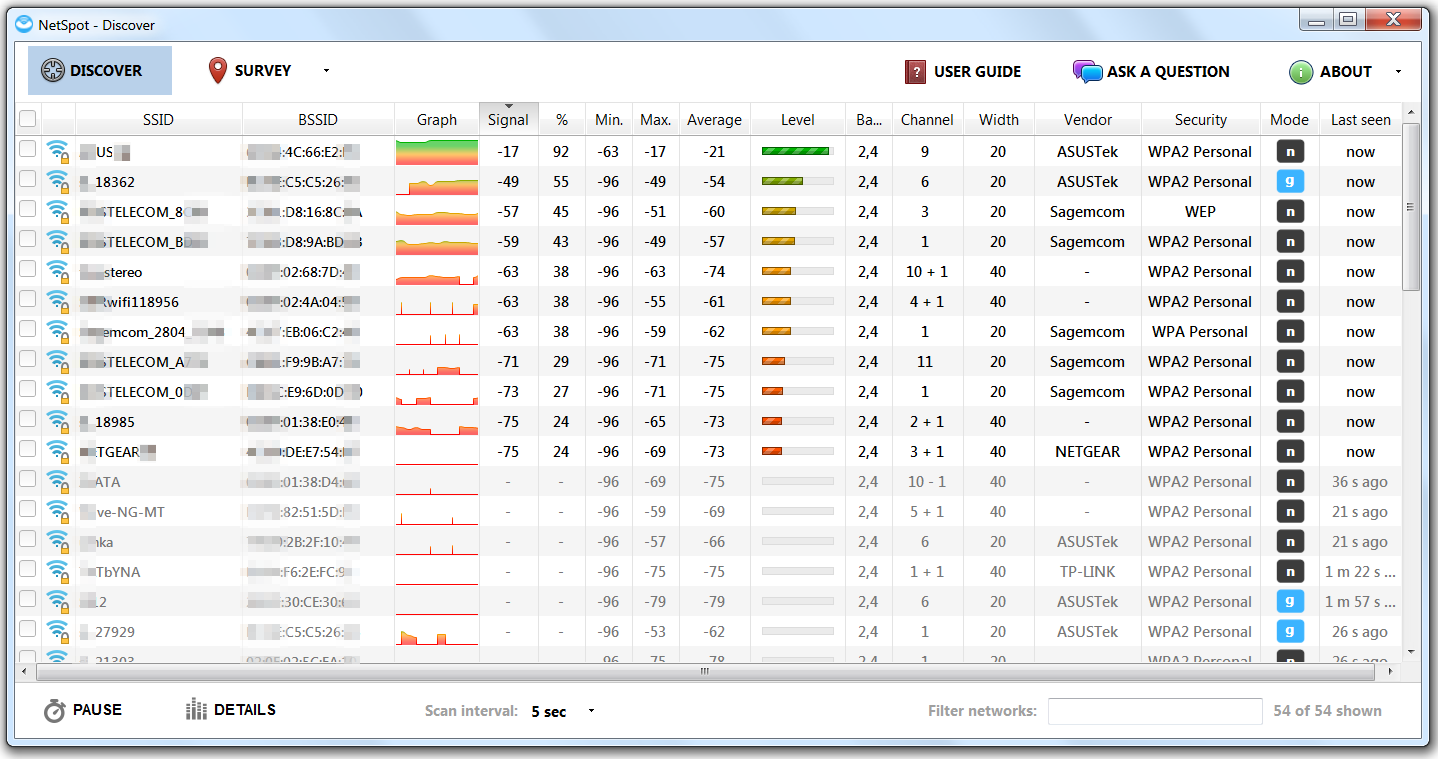Focus the Filter networks text field
This screenshot has width=1438, height=759.
coord(1154,711)
